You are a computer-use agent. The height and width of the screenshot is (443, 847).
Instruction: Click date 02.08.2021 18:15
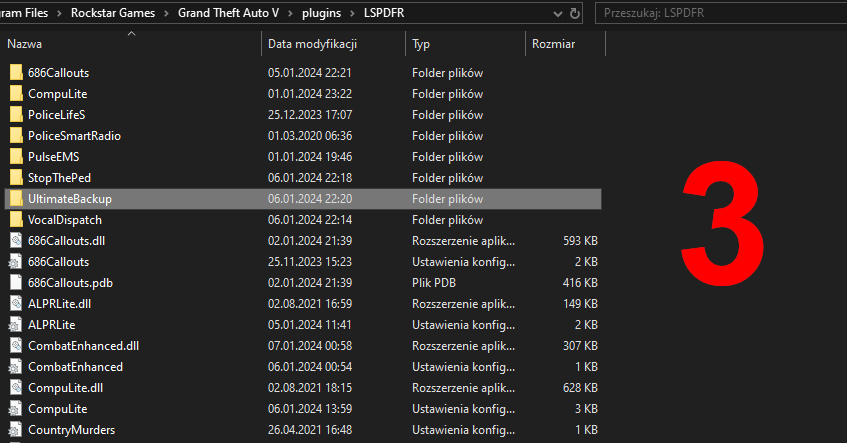click(310, 388)
